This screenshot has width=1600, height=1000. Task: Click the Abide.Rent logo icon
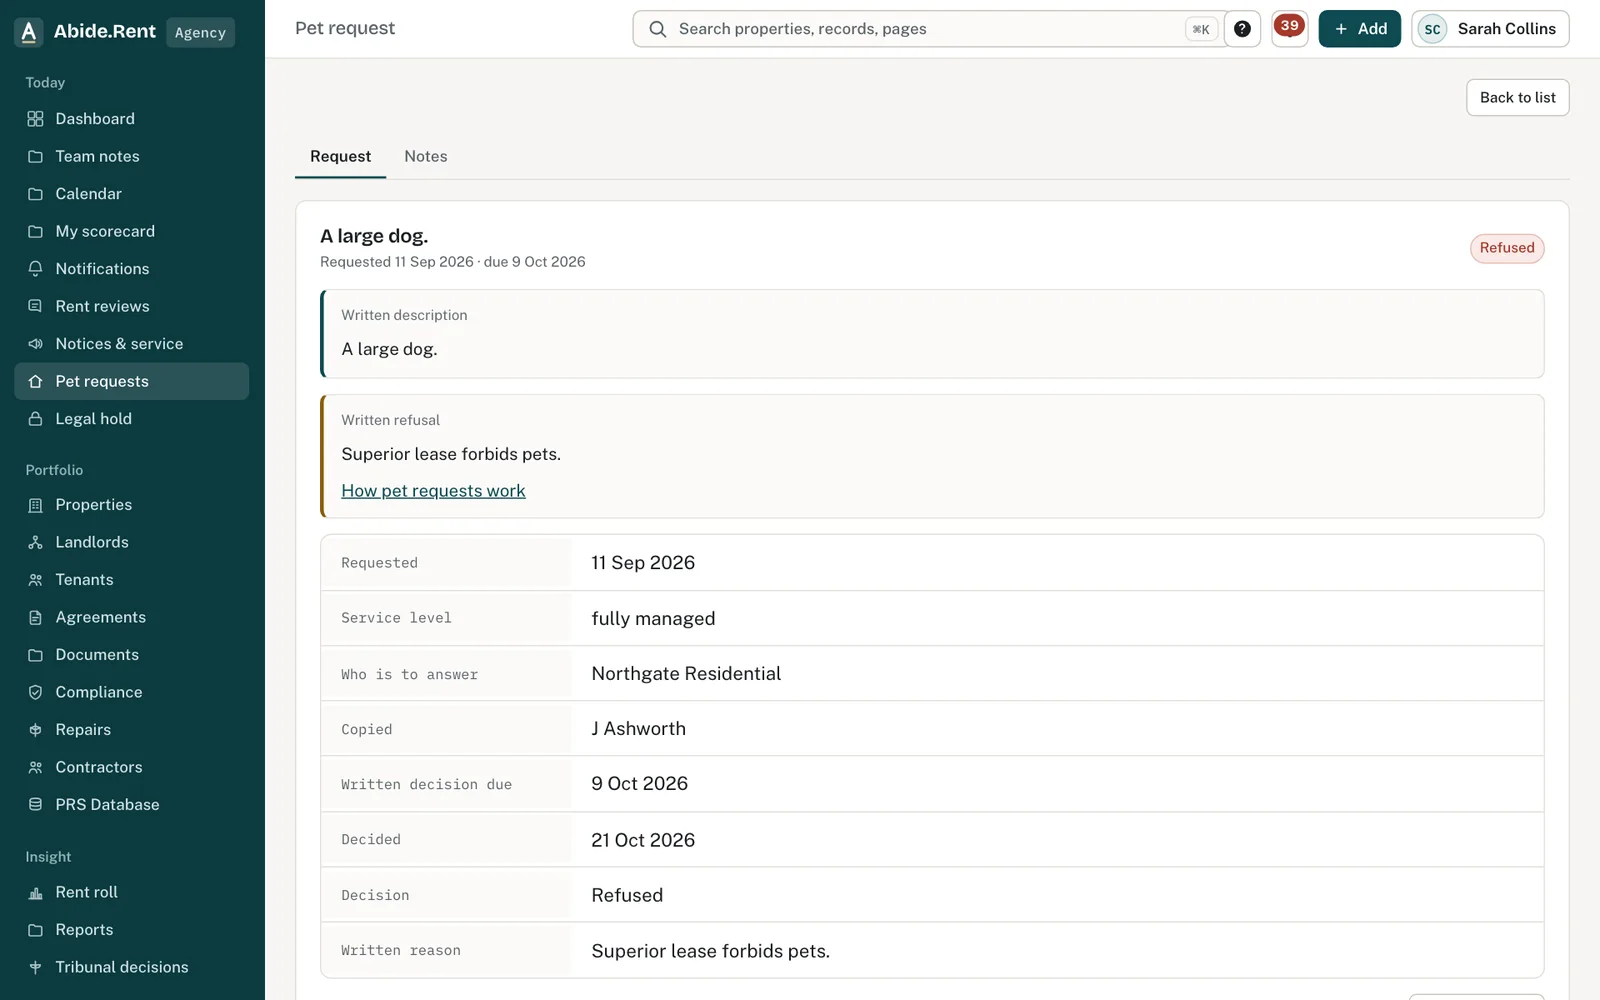coord(29,32)
